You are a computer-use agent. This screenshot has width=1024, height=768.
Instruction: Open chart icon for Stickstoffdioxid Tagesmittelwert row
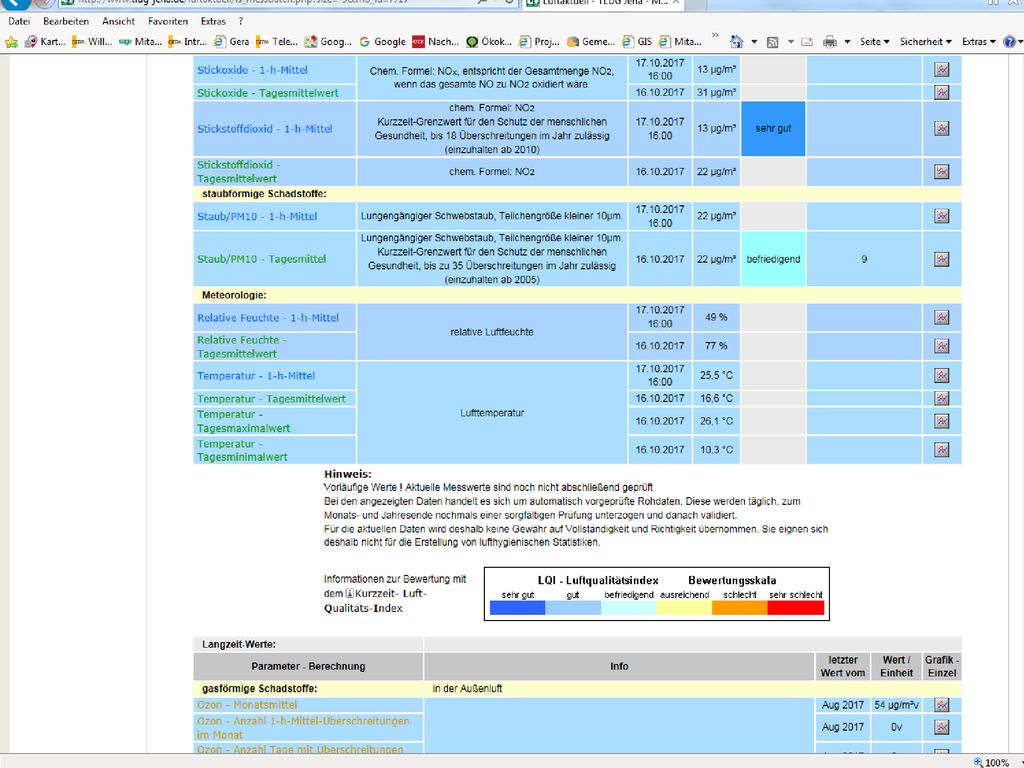click(x=941, y=172)
